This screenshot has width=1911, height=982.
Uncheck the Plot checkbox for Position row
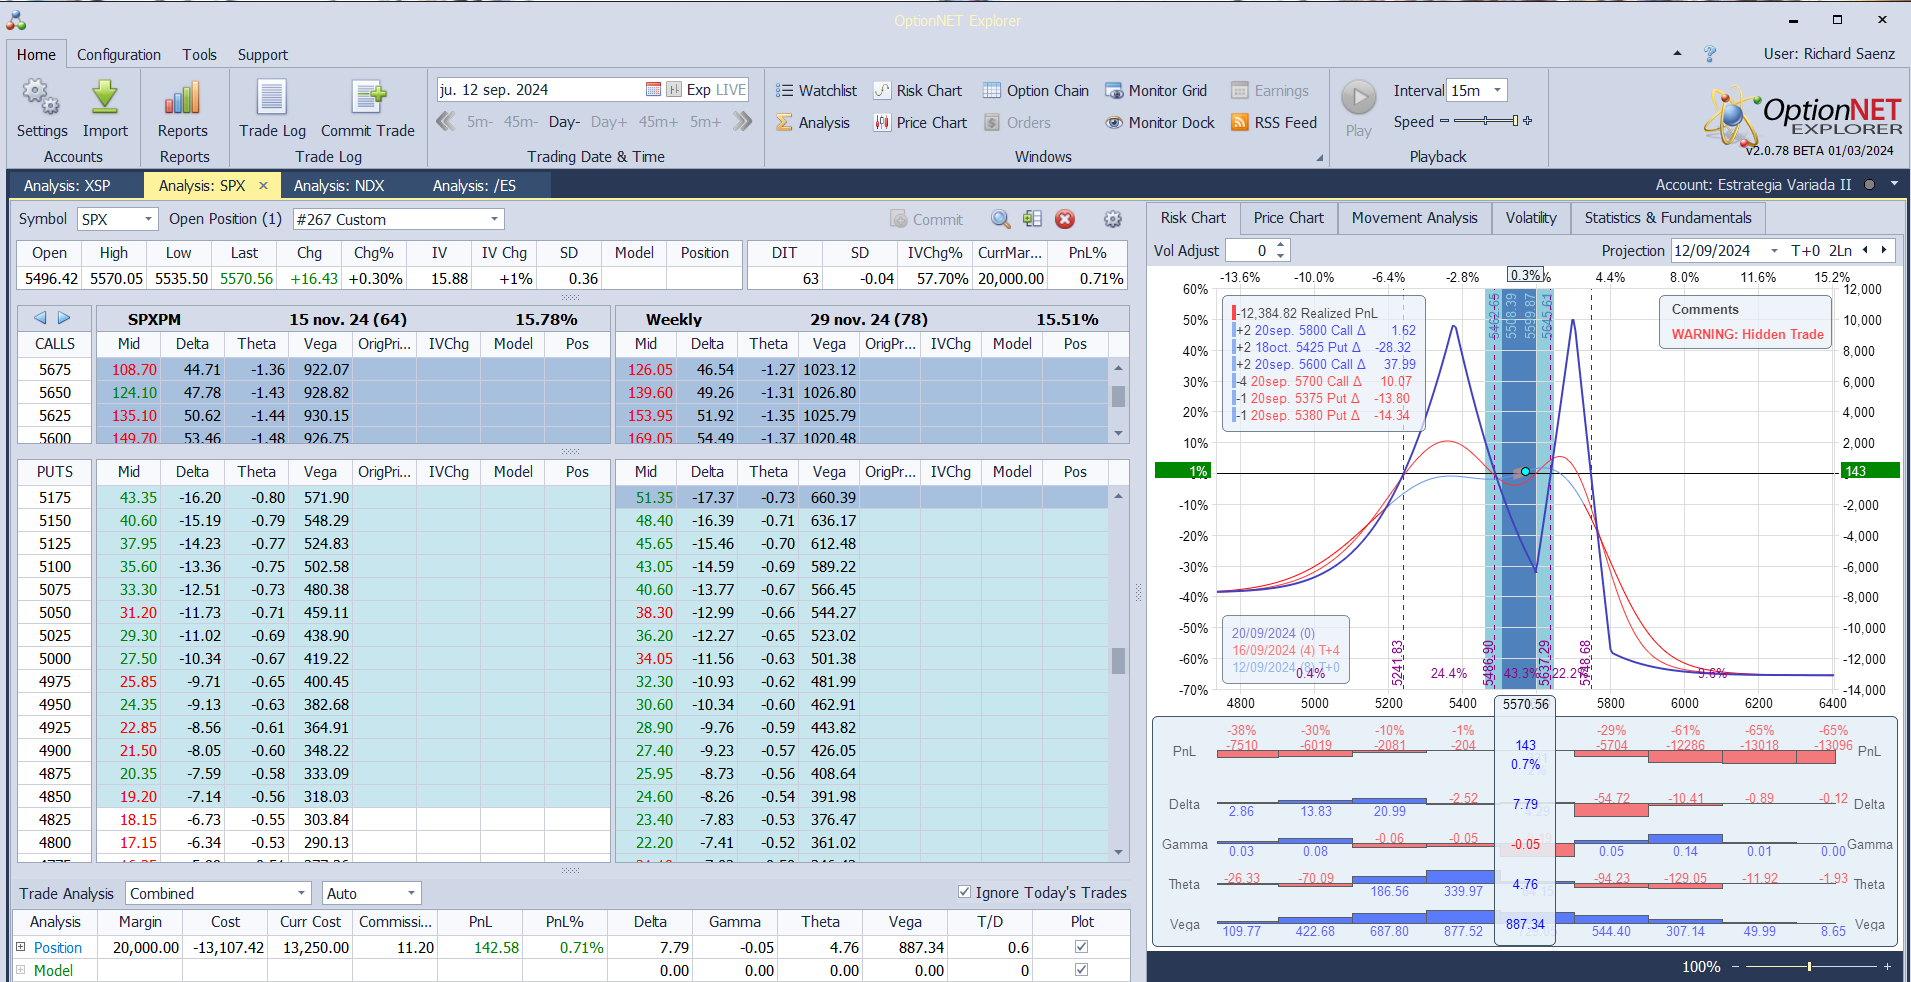[x=1081, y=947]
